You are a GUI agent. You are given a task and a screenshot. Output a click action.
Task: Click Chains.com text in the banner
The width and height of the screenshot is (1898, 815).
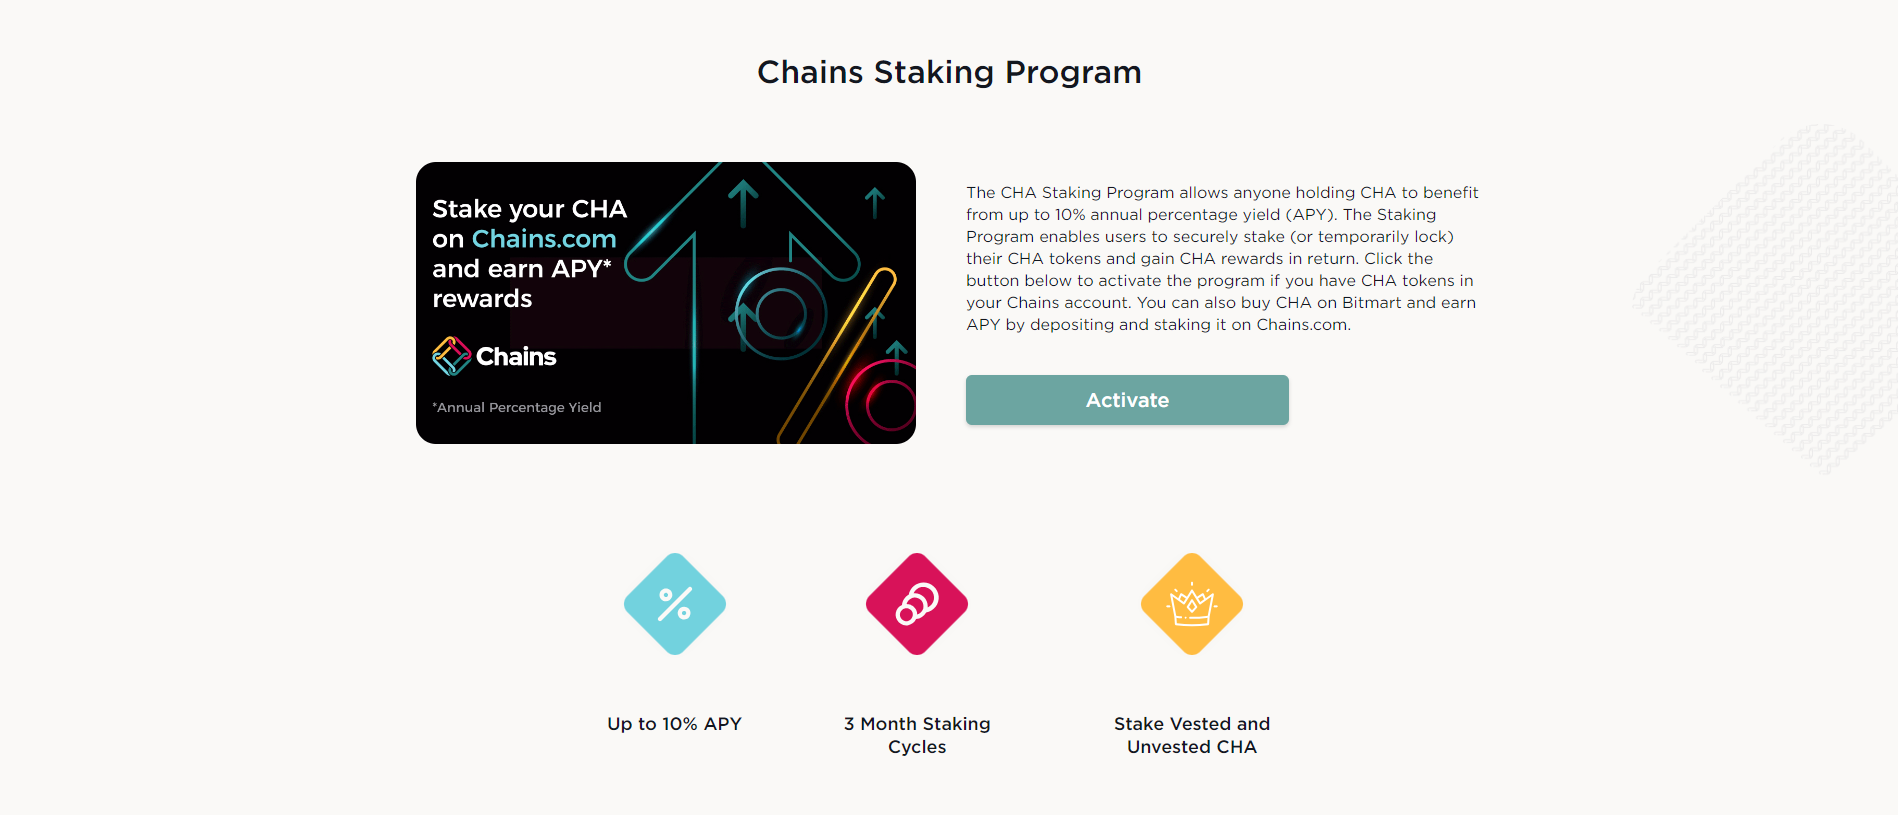pyautogui.click(x=544, y=239)
